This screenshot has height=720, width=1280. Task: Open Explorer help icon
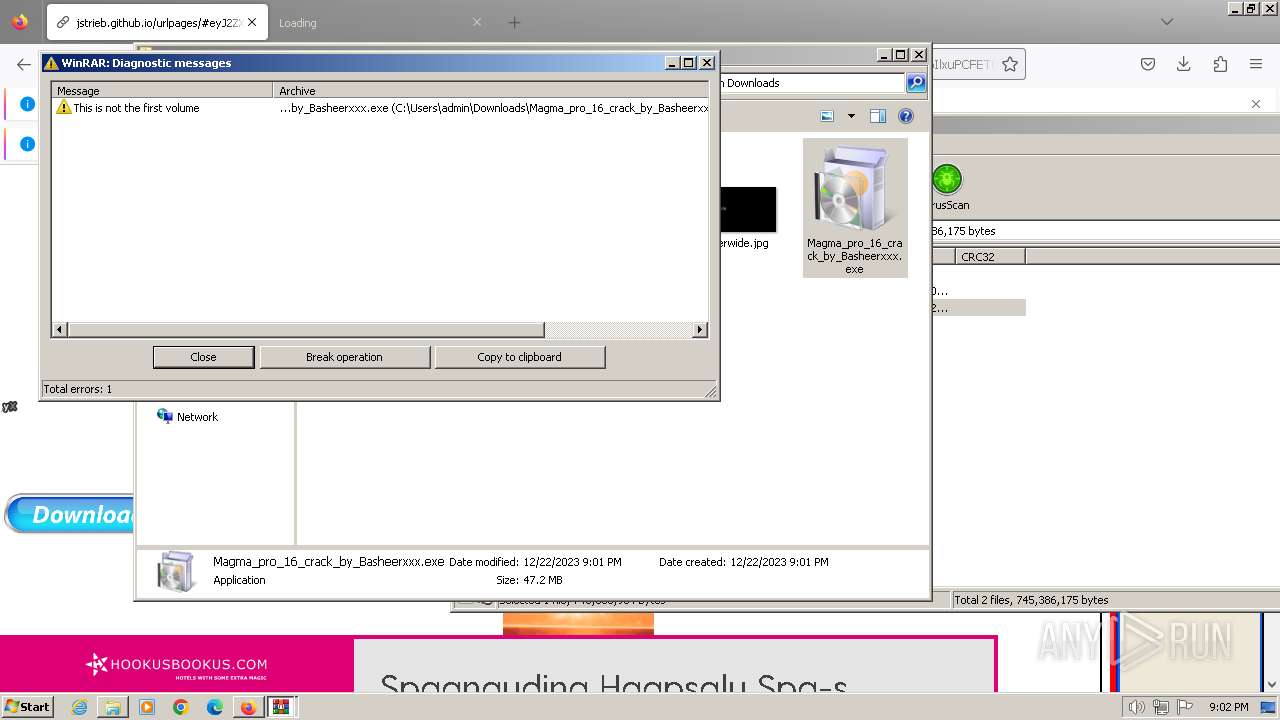point(906,116)
